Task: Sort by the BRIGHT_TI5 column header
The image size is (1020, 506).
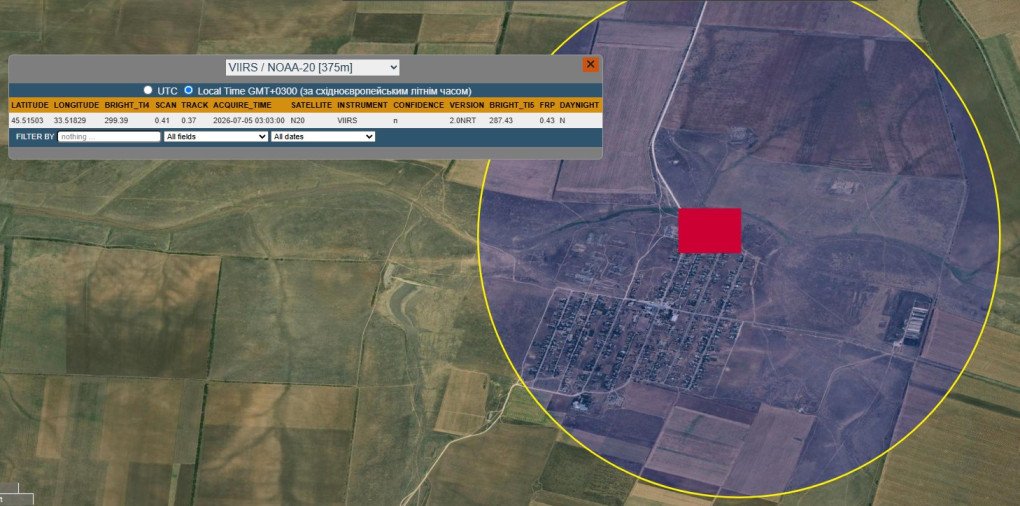Action: (512, 105)
